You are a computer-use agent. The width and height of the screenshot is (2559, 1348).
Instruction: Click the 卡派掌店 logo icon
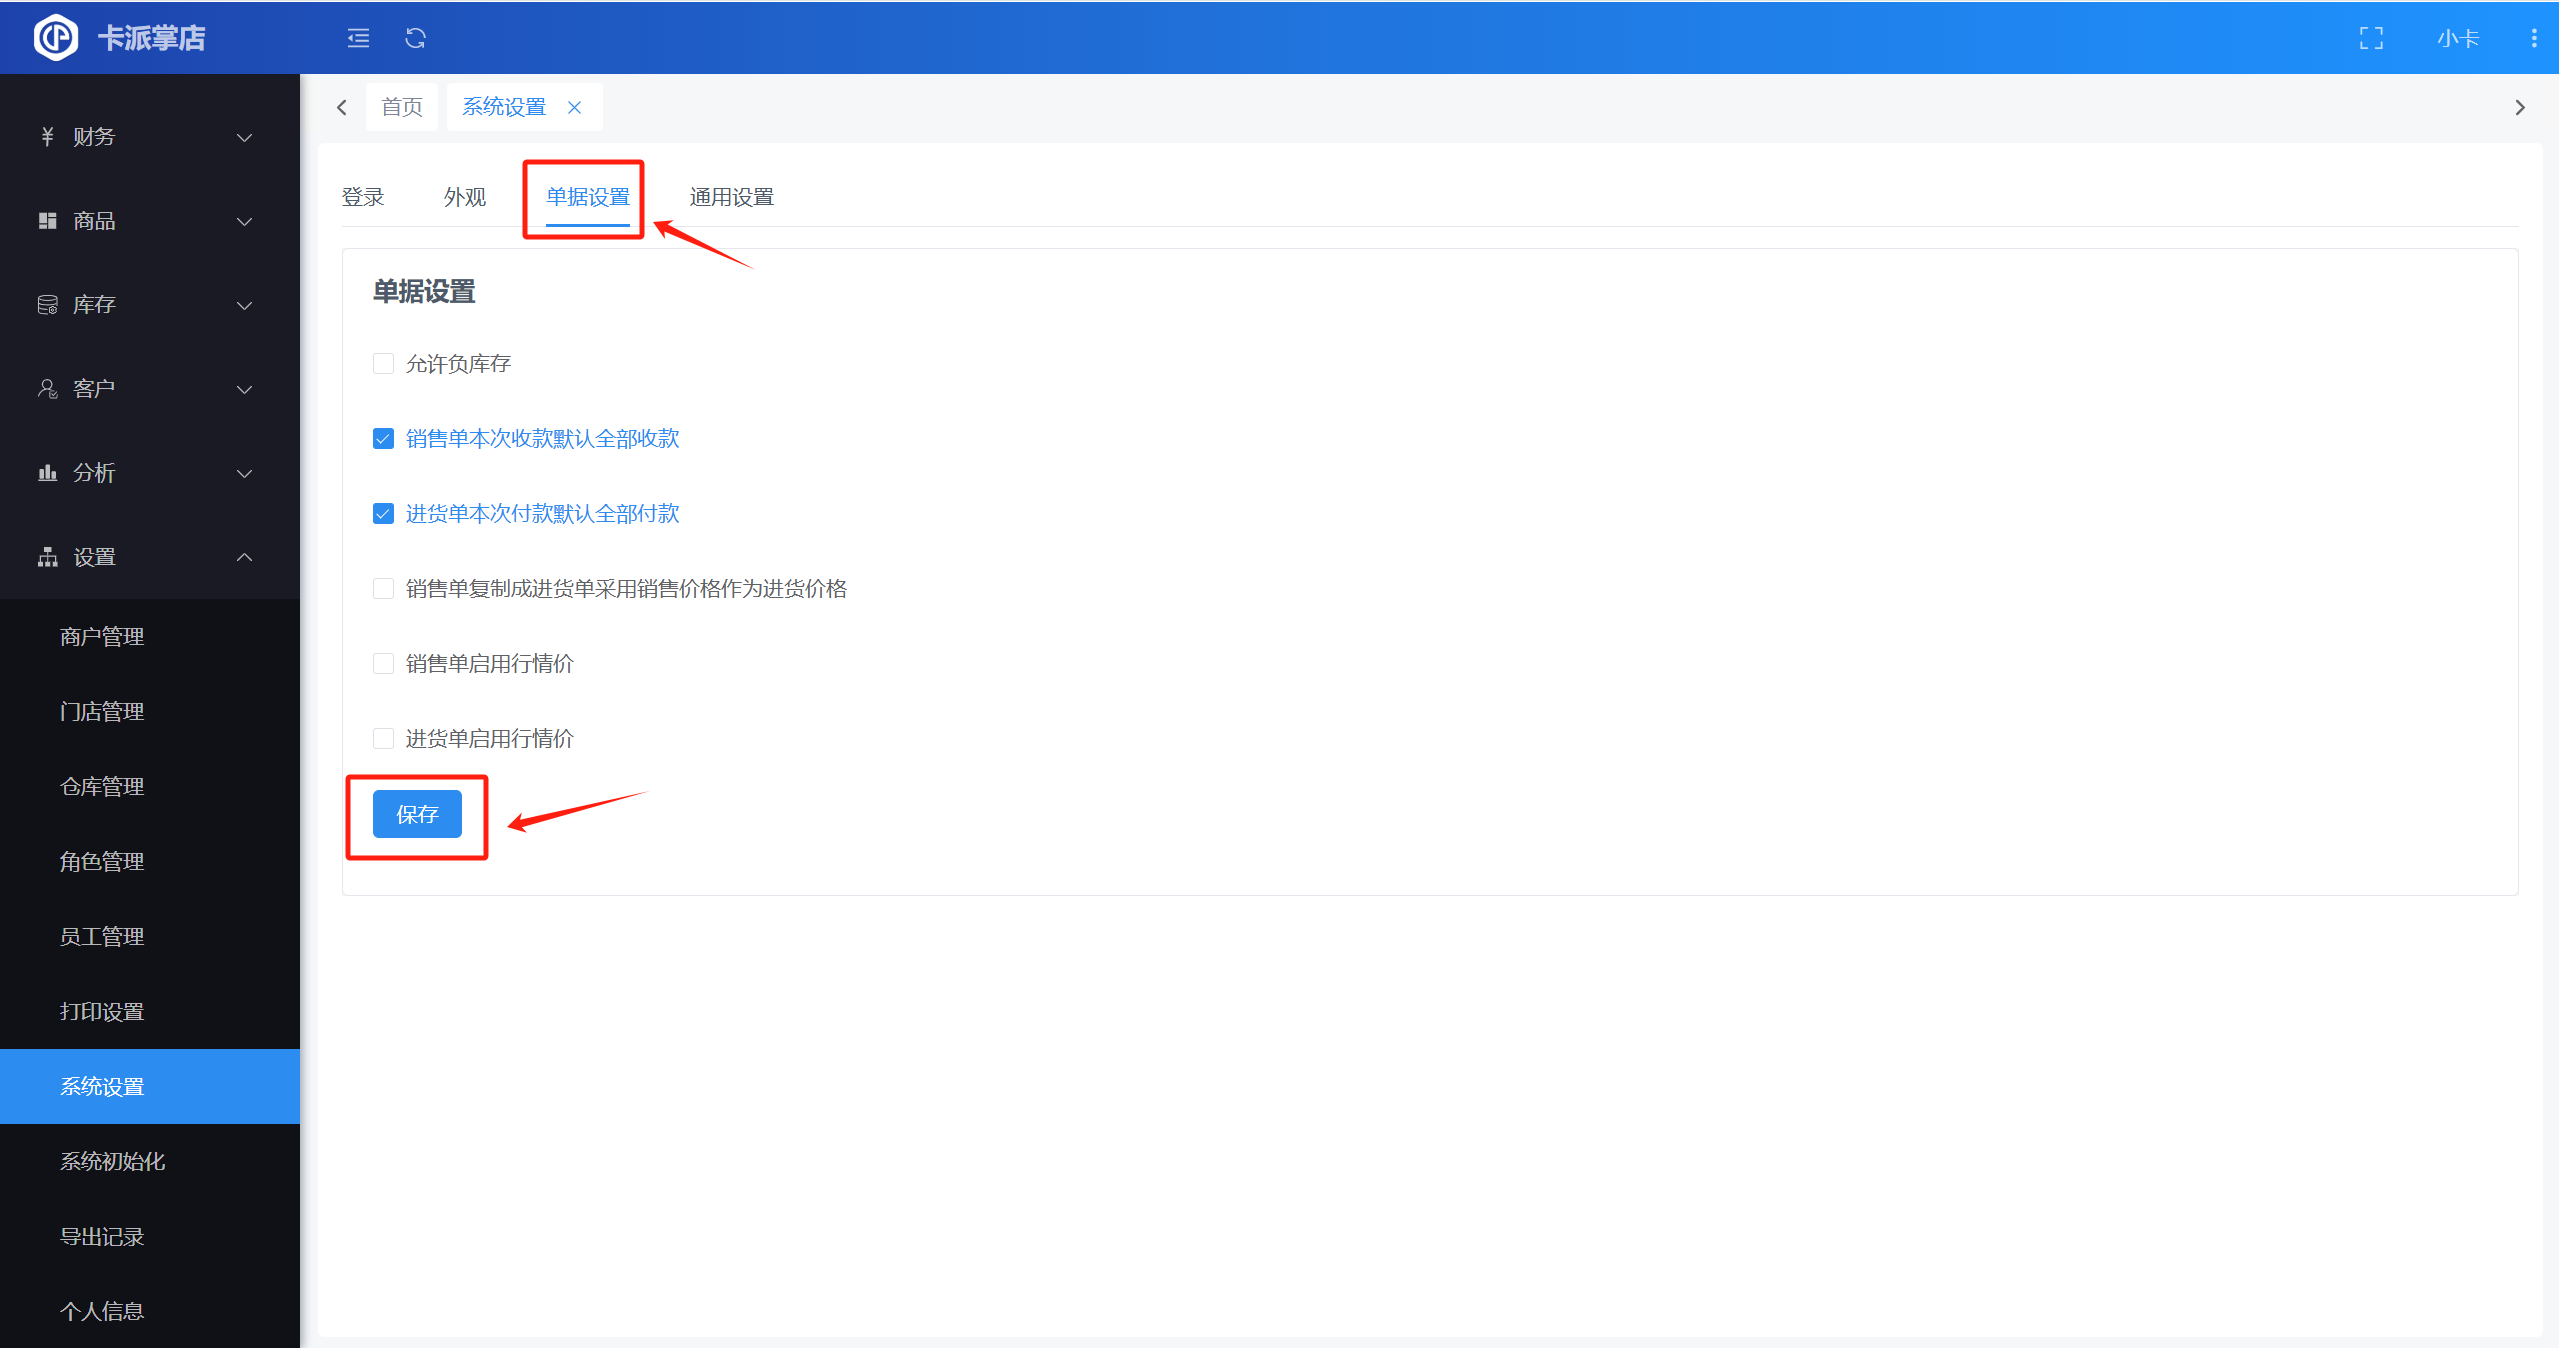click(x=56, y=38)
